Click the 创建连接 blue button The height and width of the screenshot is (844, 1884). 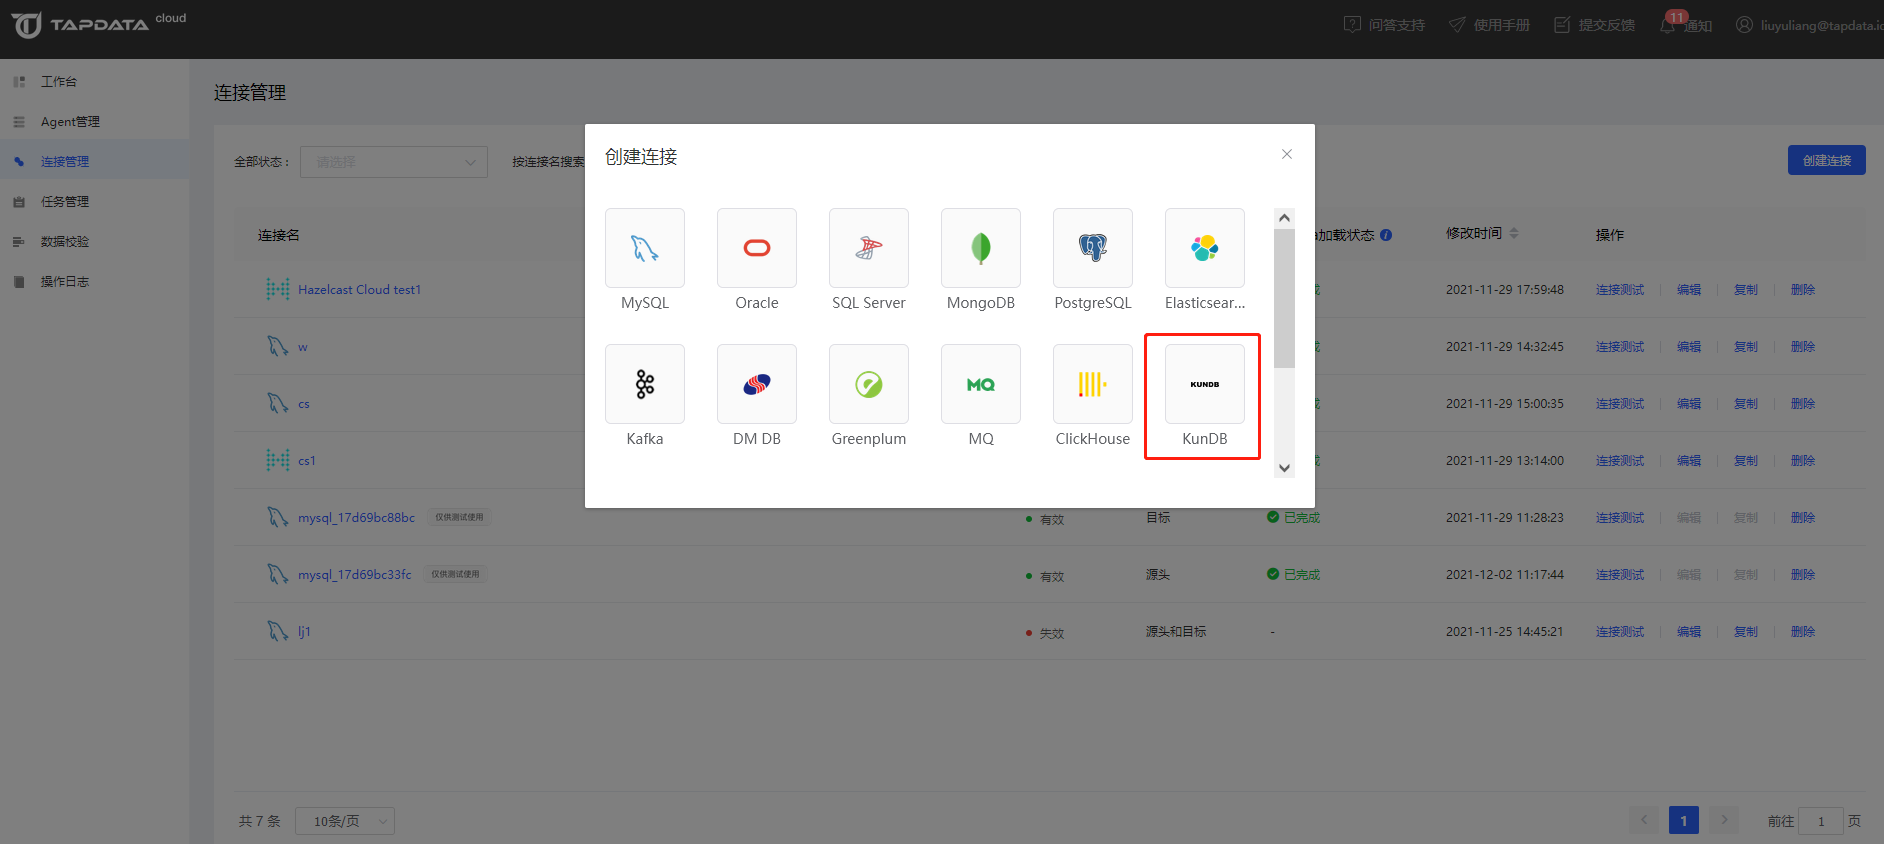pyautogui.click(x=1826, y=160)
